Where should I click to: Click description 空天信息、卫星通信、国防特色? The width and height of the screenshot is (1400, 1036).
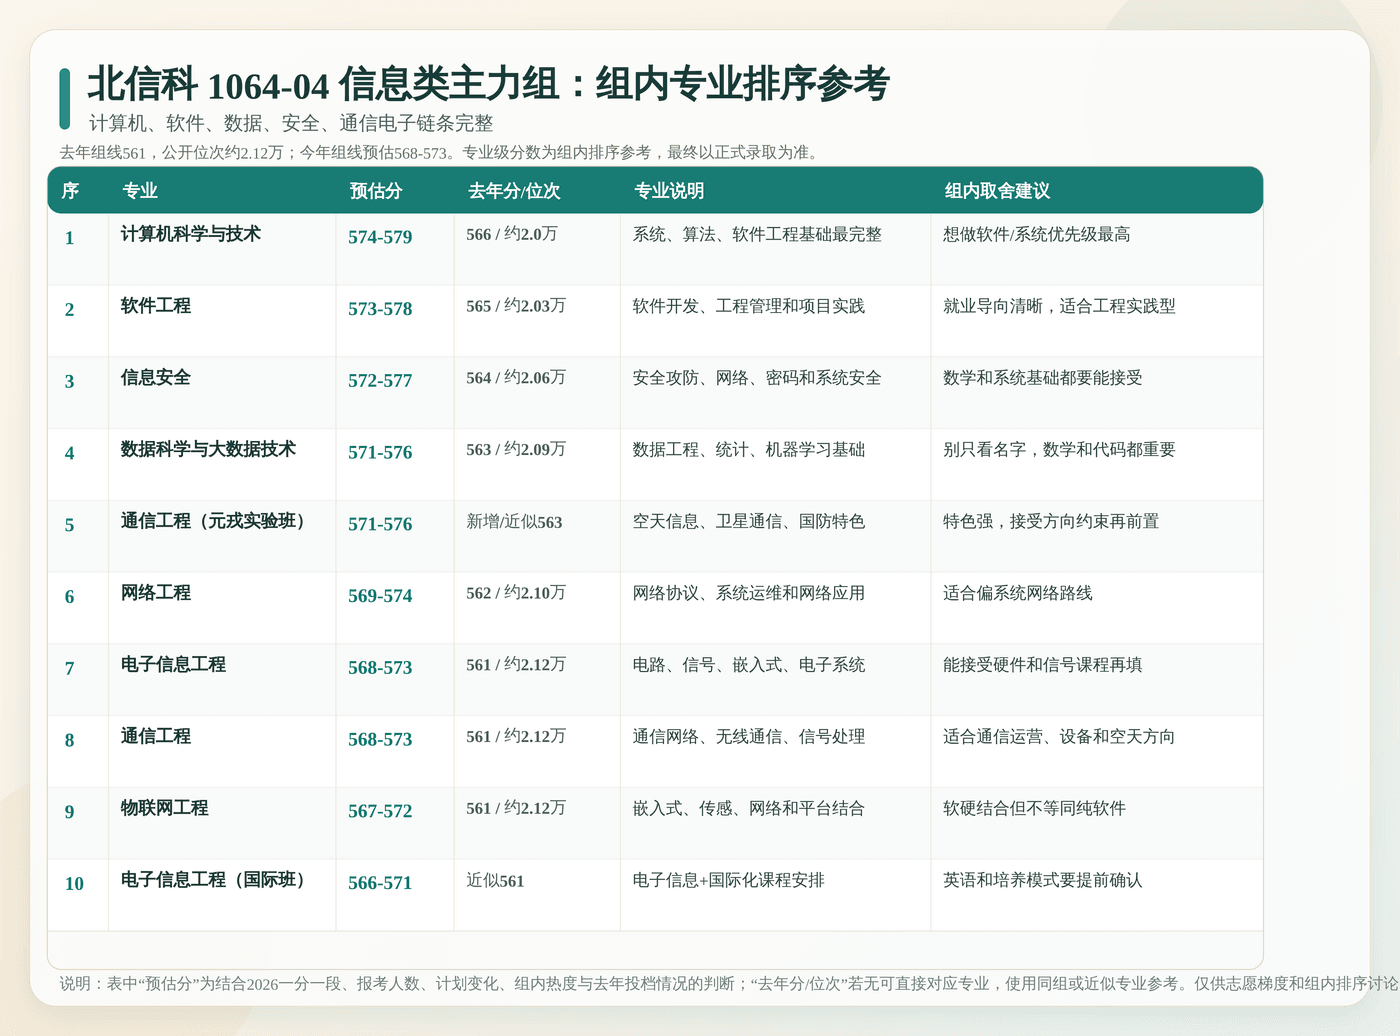pyautogui.click(x=749, y=521)
